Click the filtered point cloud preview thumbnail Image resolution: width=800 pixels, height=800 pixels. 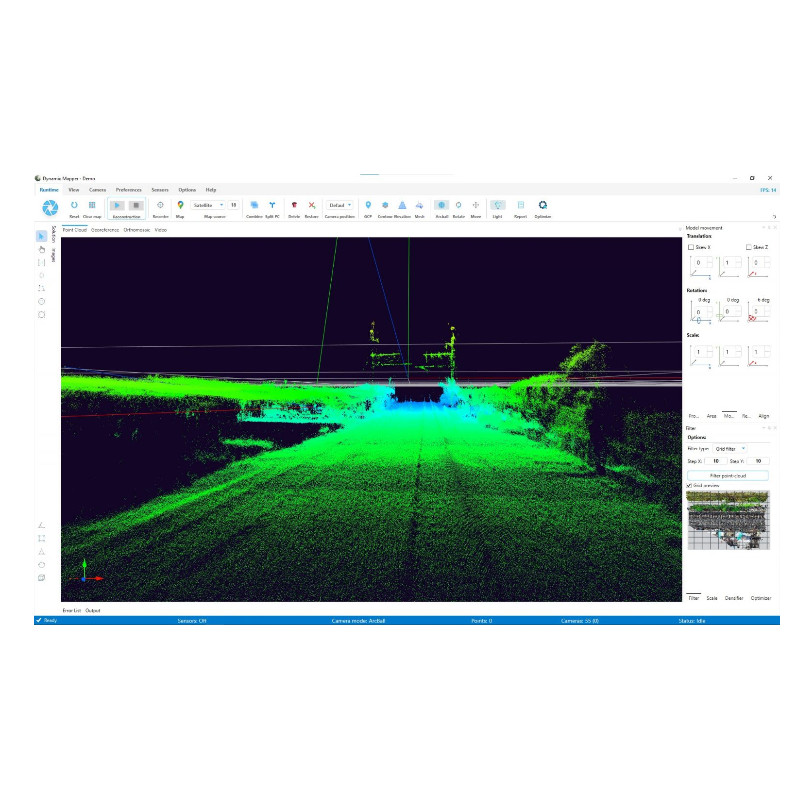point(728,522)
